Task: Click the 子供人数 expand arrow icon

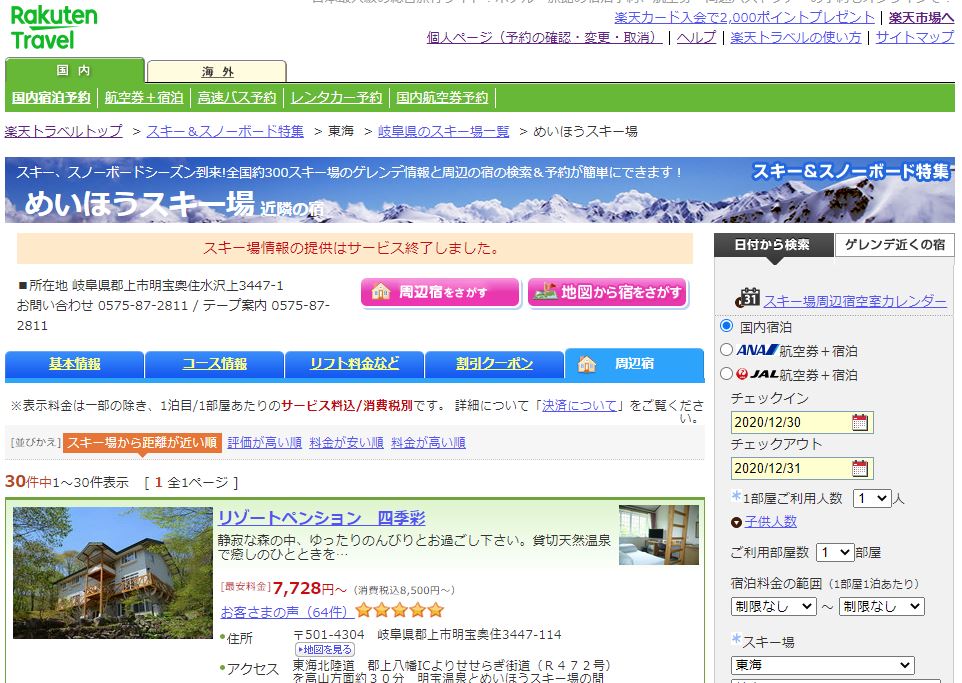Action: pos(736,522)
